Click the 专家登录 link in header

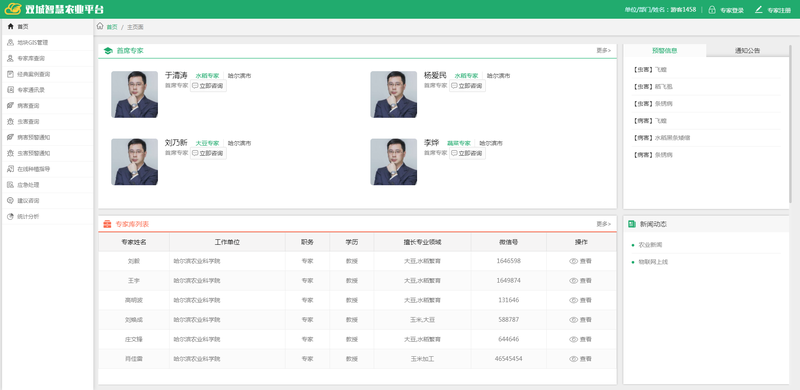732,10
